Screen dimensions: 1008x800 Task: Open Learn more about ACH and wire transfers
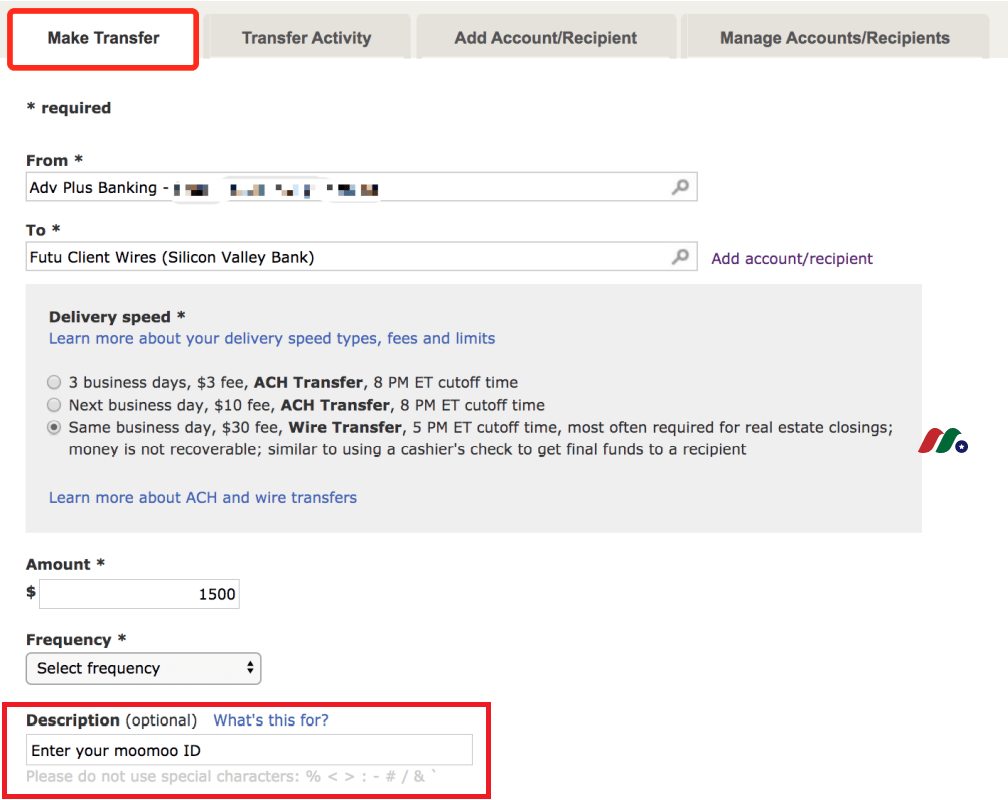tap(202, 498)
